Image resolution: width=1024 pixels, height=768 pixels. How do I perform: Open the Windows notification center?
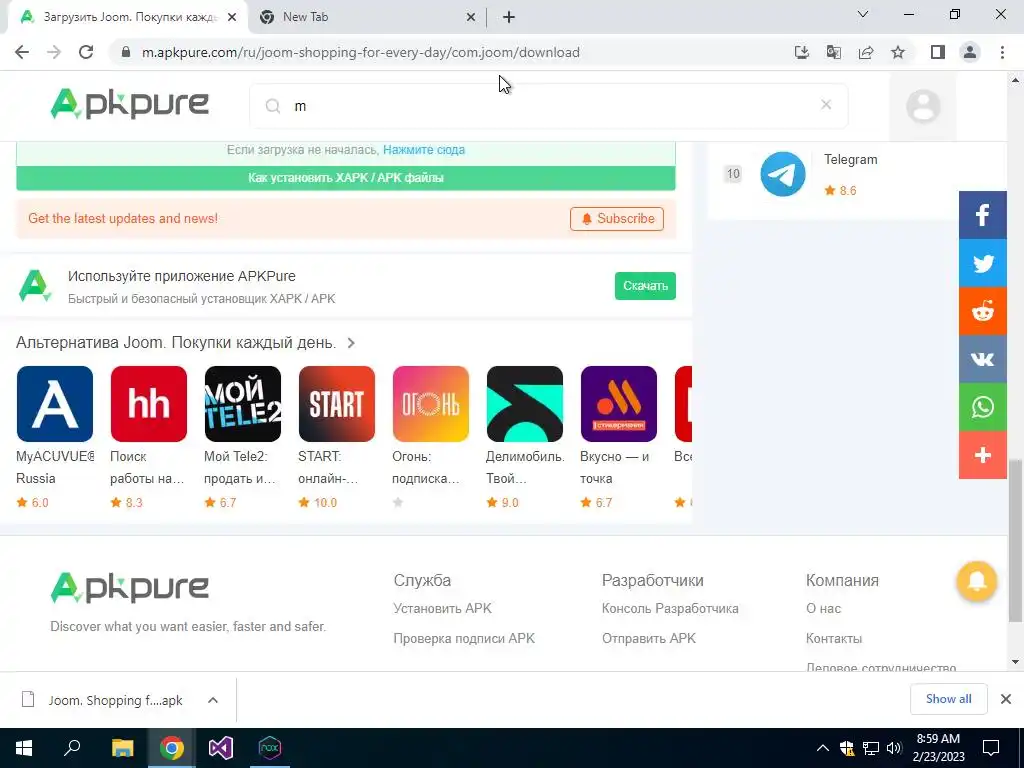point(991,748)
